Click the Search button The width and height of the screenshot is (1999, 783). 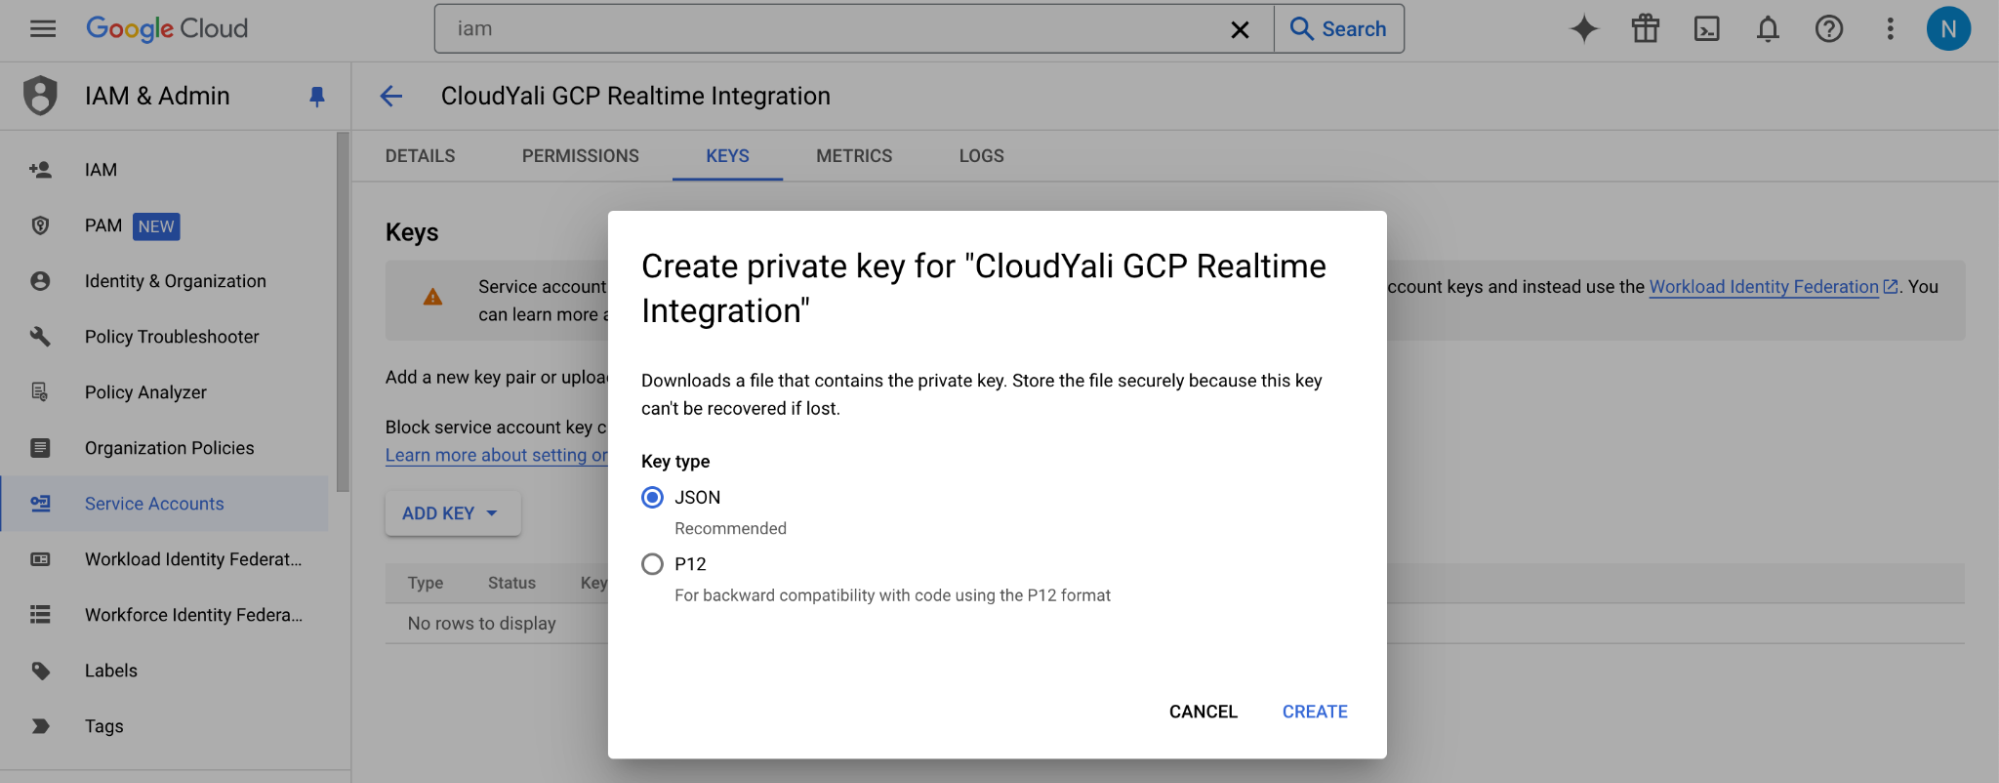click(1339, 29)
